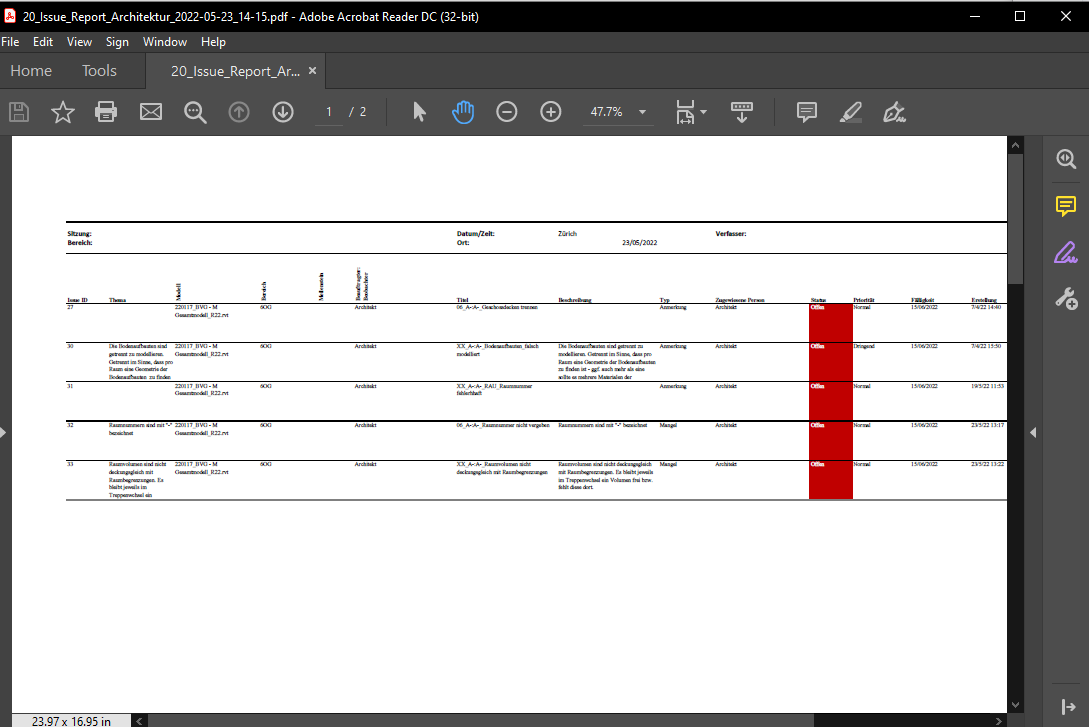The height and width of the screenshot is (727, 1089).
Task: Click the Datum/Zeit: header label
Action: point(476,234)
